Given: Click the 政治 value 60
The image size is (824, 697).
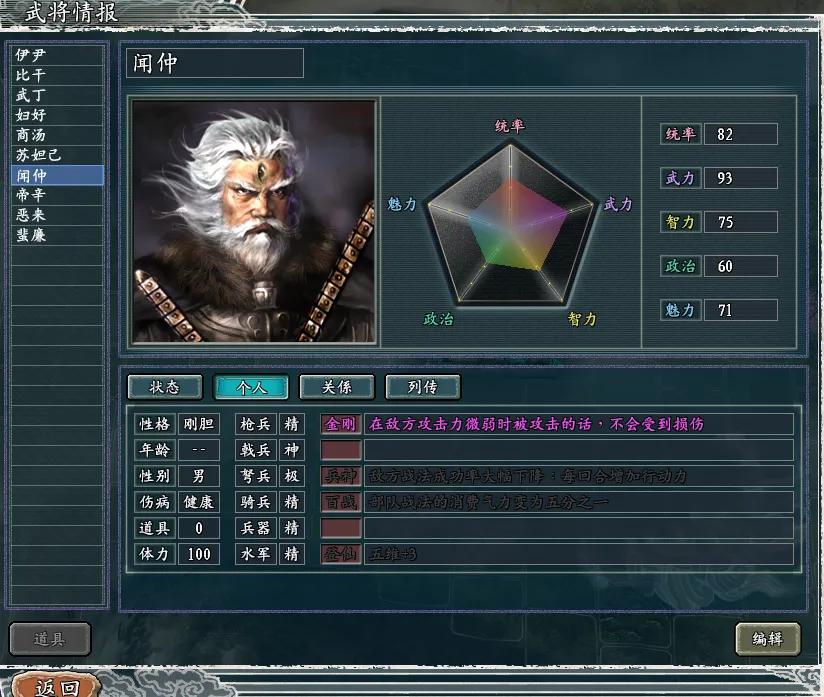Looking at the screenshot, I should 740,266.
